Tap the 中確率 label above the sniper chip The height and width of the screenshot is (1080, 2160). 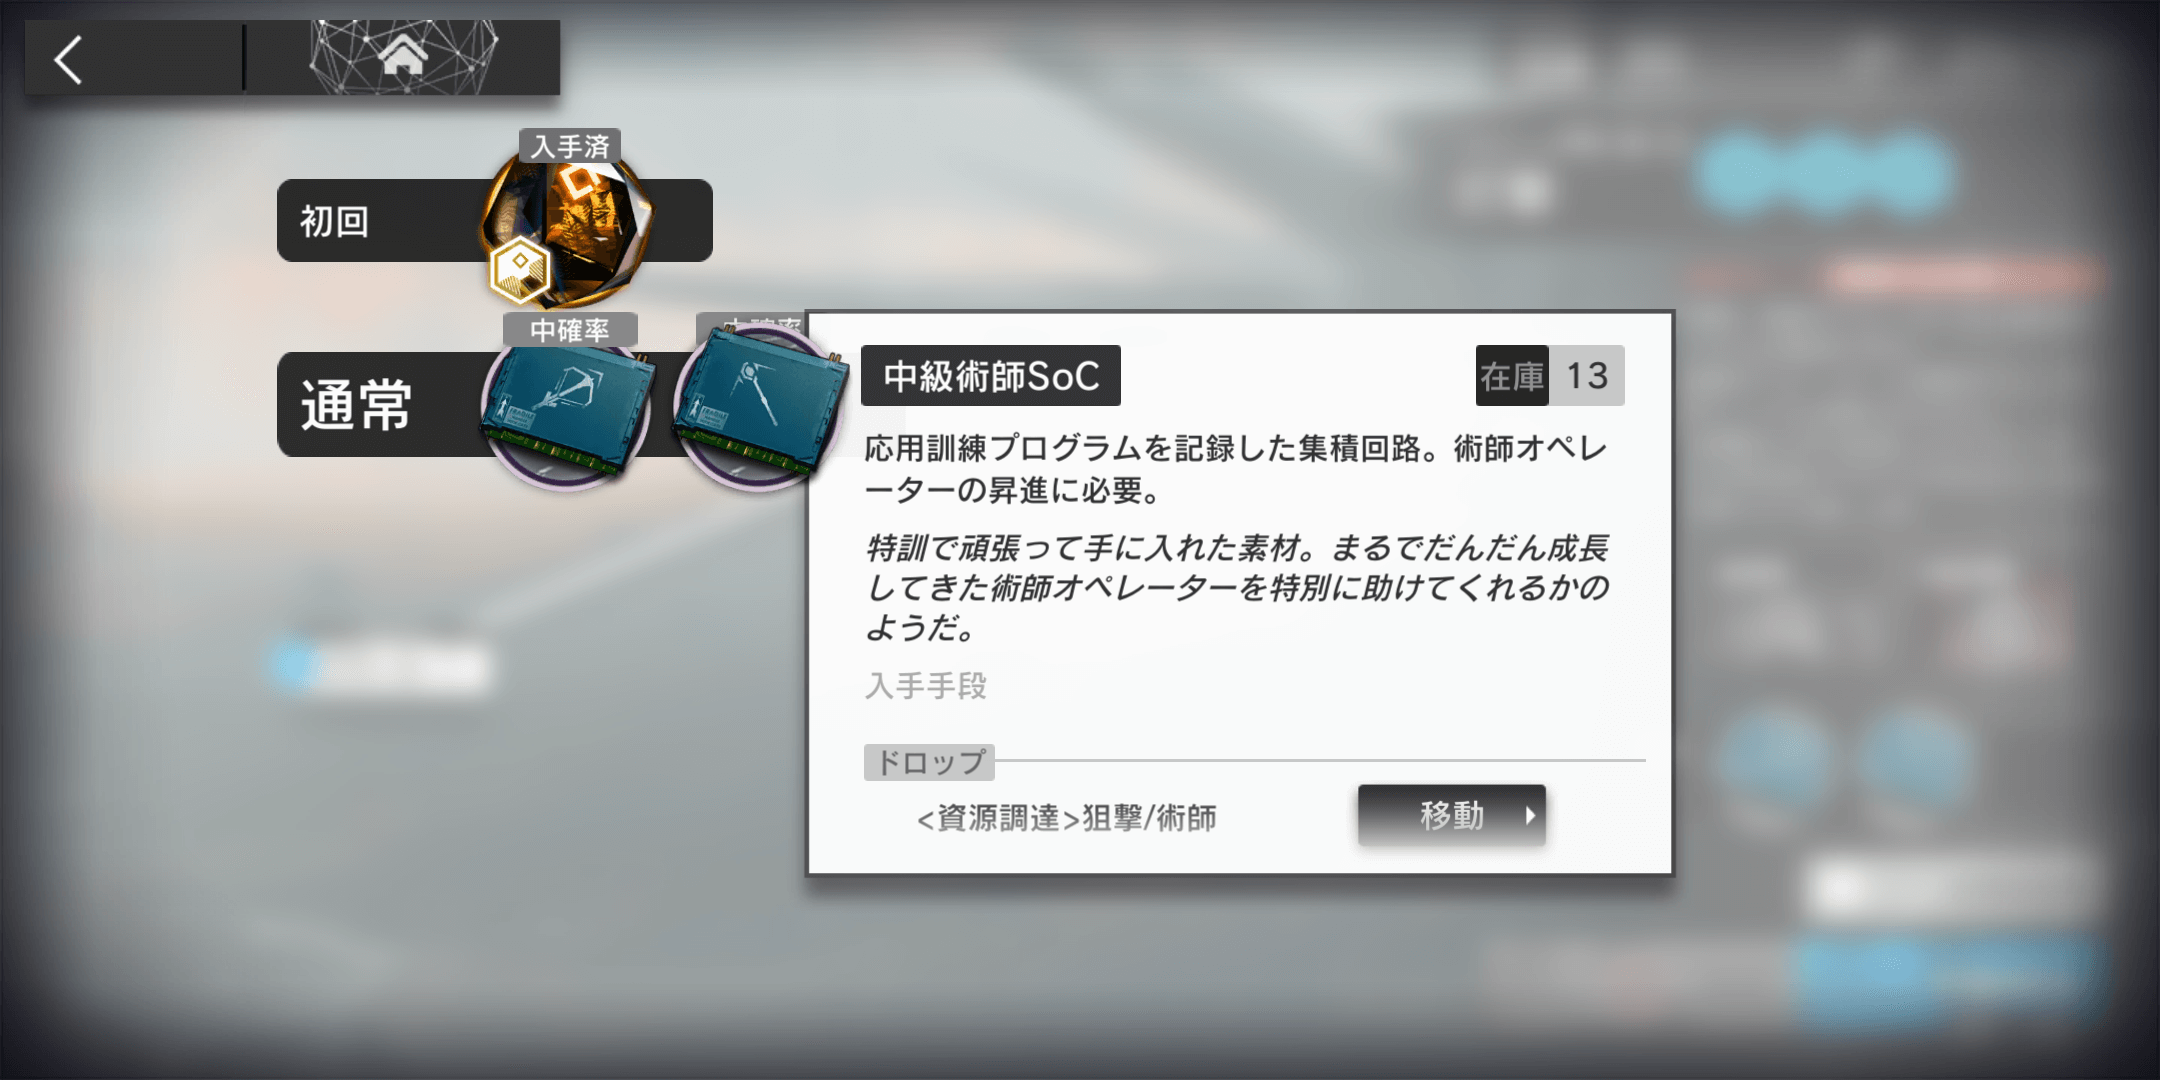pyautogui.click(x=570, y=329)
